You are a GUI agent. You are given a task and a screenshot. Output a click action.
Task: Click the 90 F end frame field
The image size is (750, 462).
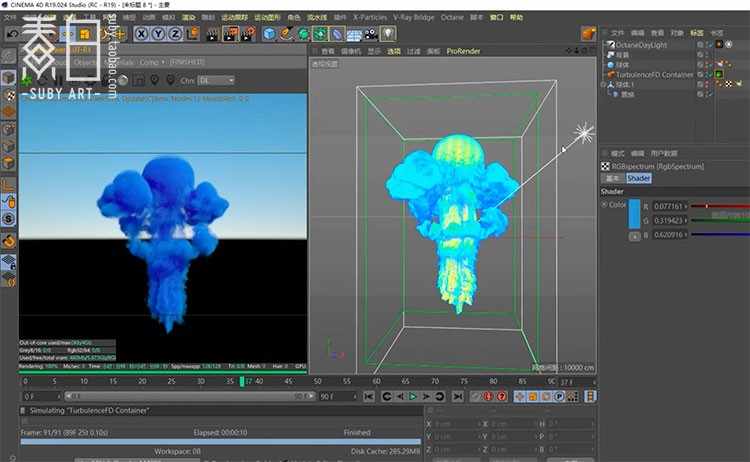pos(338,396)
